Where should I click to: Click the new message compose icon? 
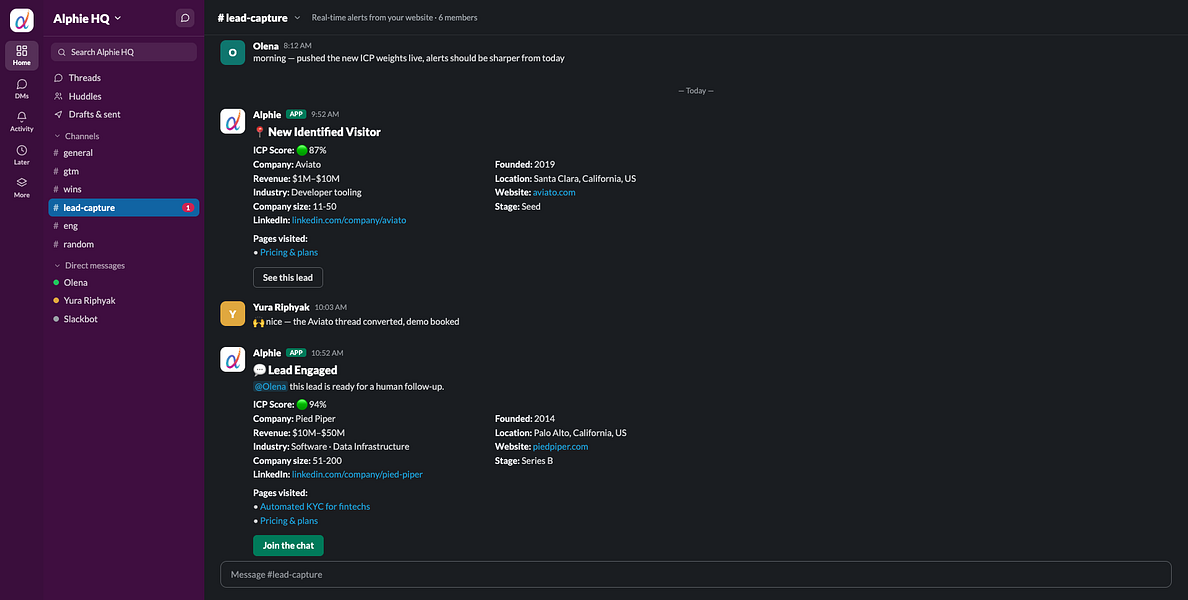pos(185,18)
